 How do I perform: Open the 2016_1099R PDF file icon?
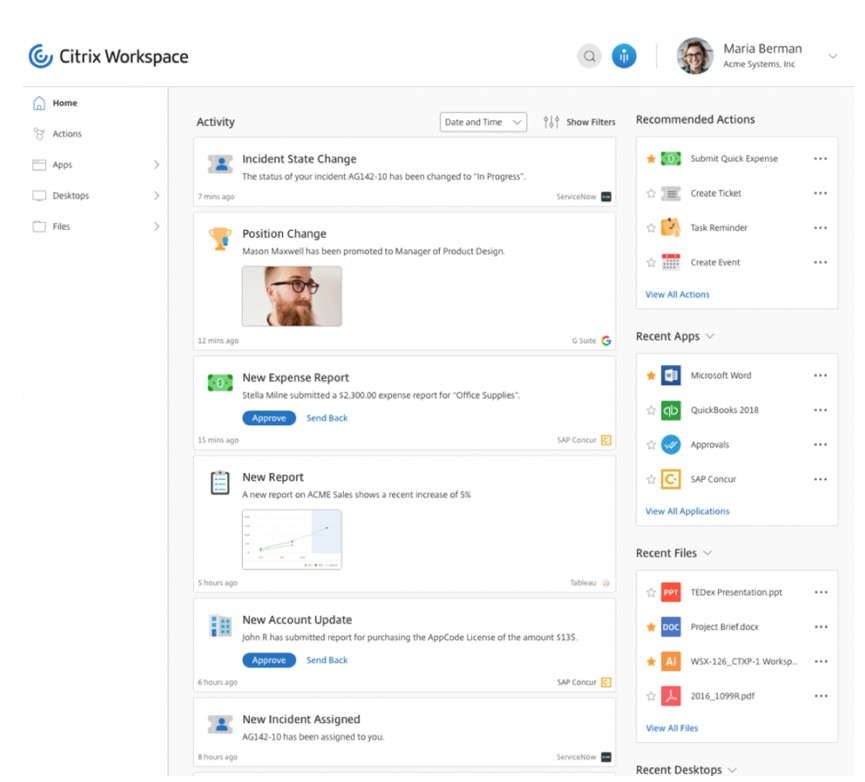(671, 696)
